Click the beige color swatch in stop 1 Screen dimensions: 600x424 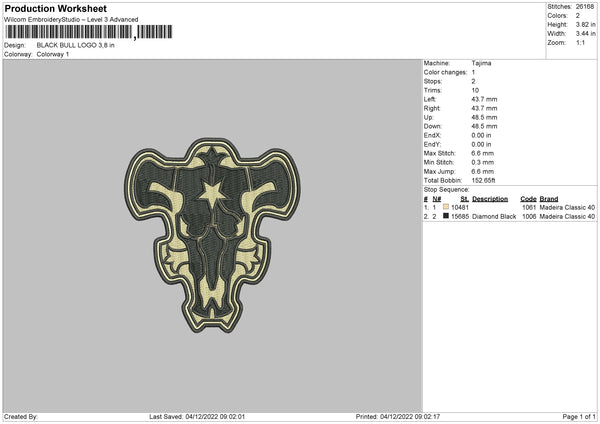pos(446,207)
